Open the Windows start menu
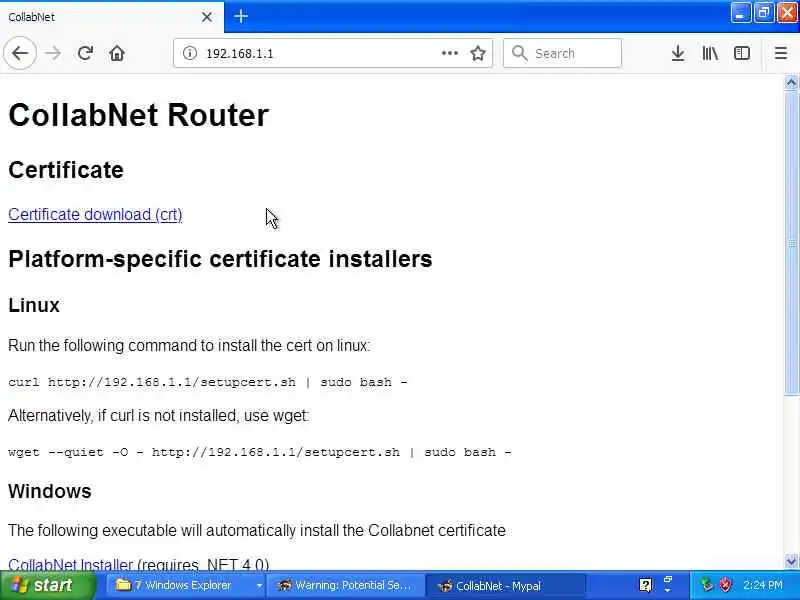 [x=47, y=585]
